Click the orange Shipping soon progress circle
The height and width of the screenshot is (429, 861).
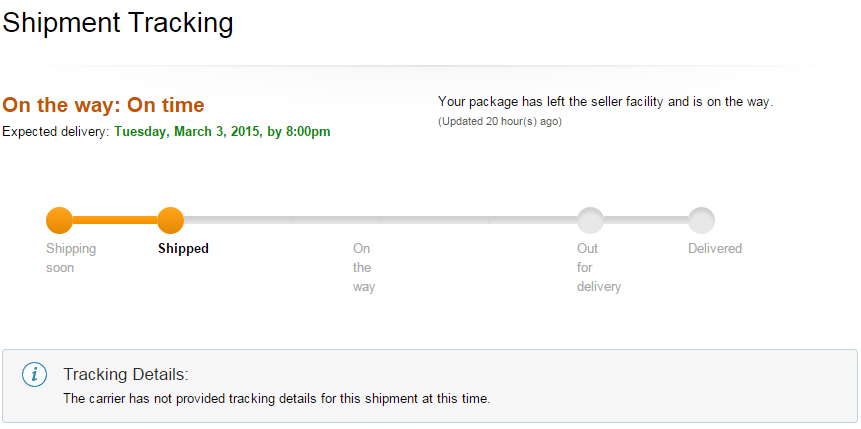pyautogui.click(x=59, y=221)
